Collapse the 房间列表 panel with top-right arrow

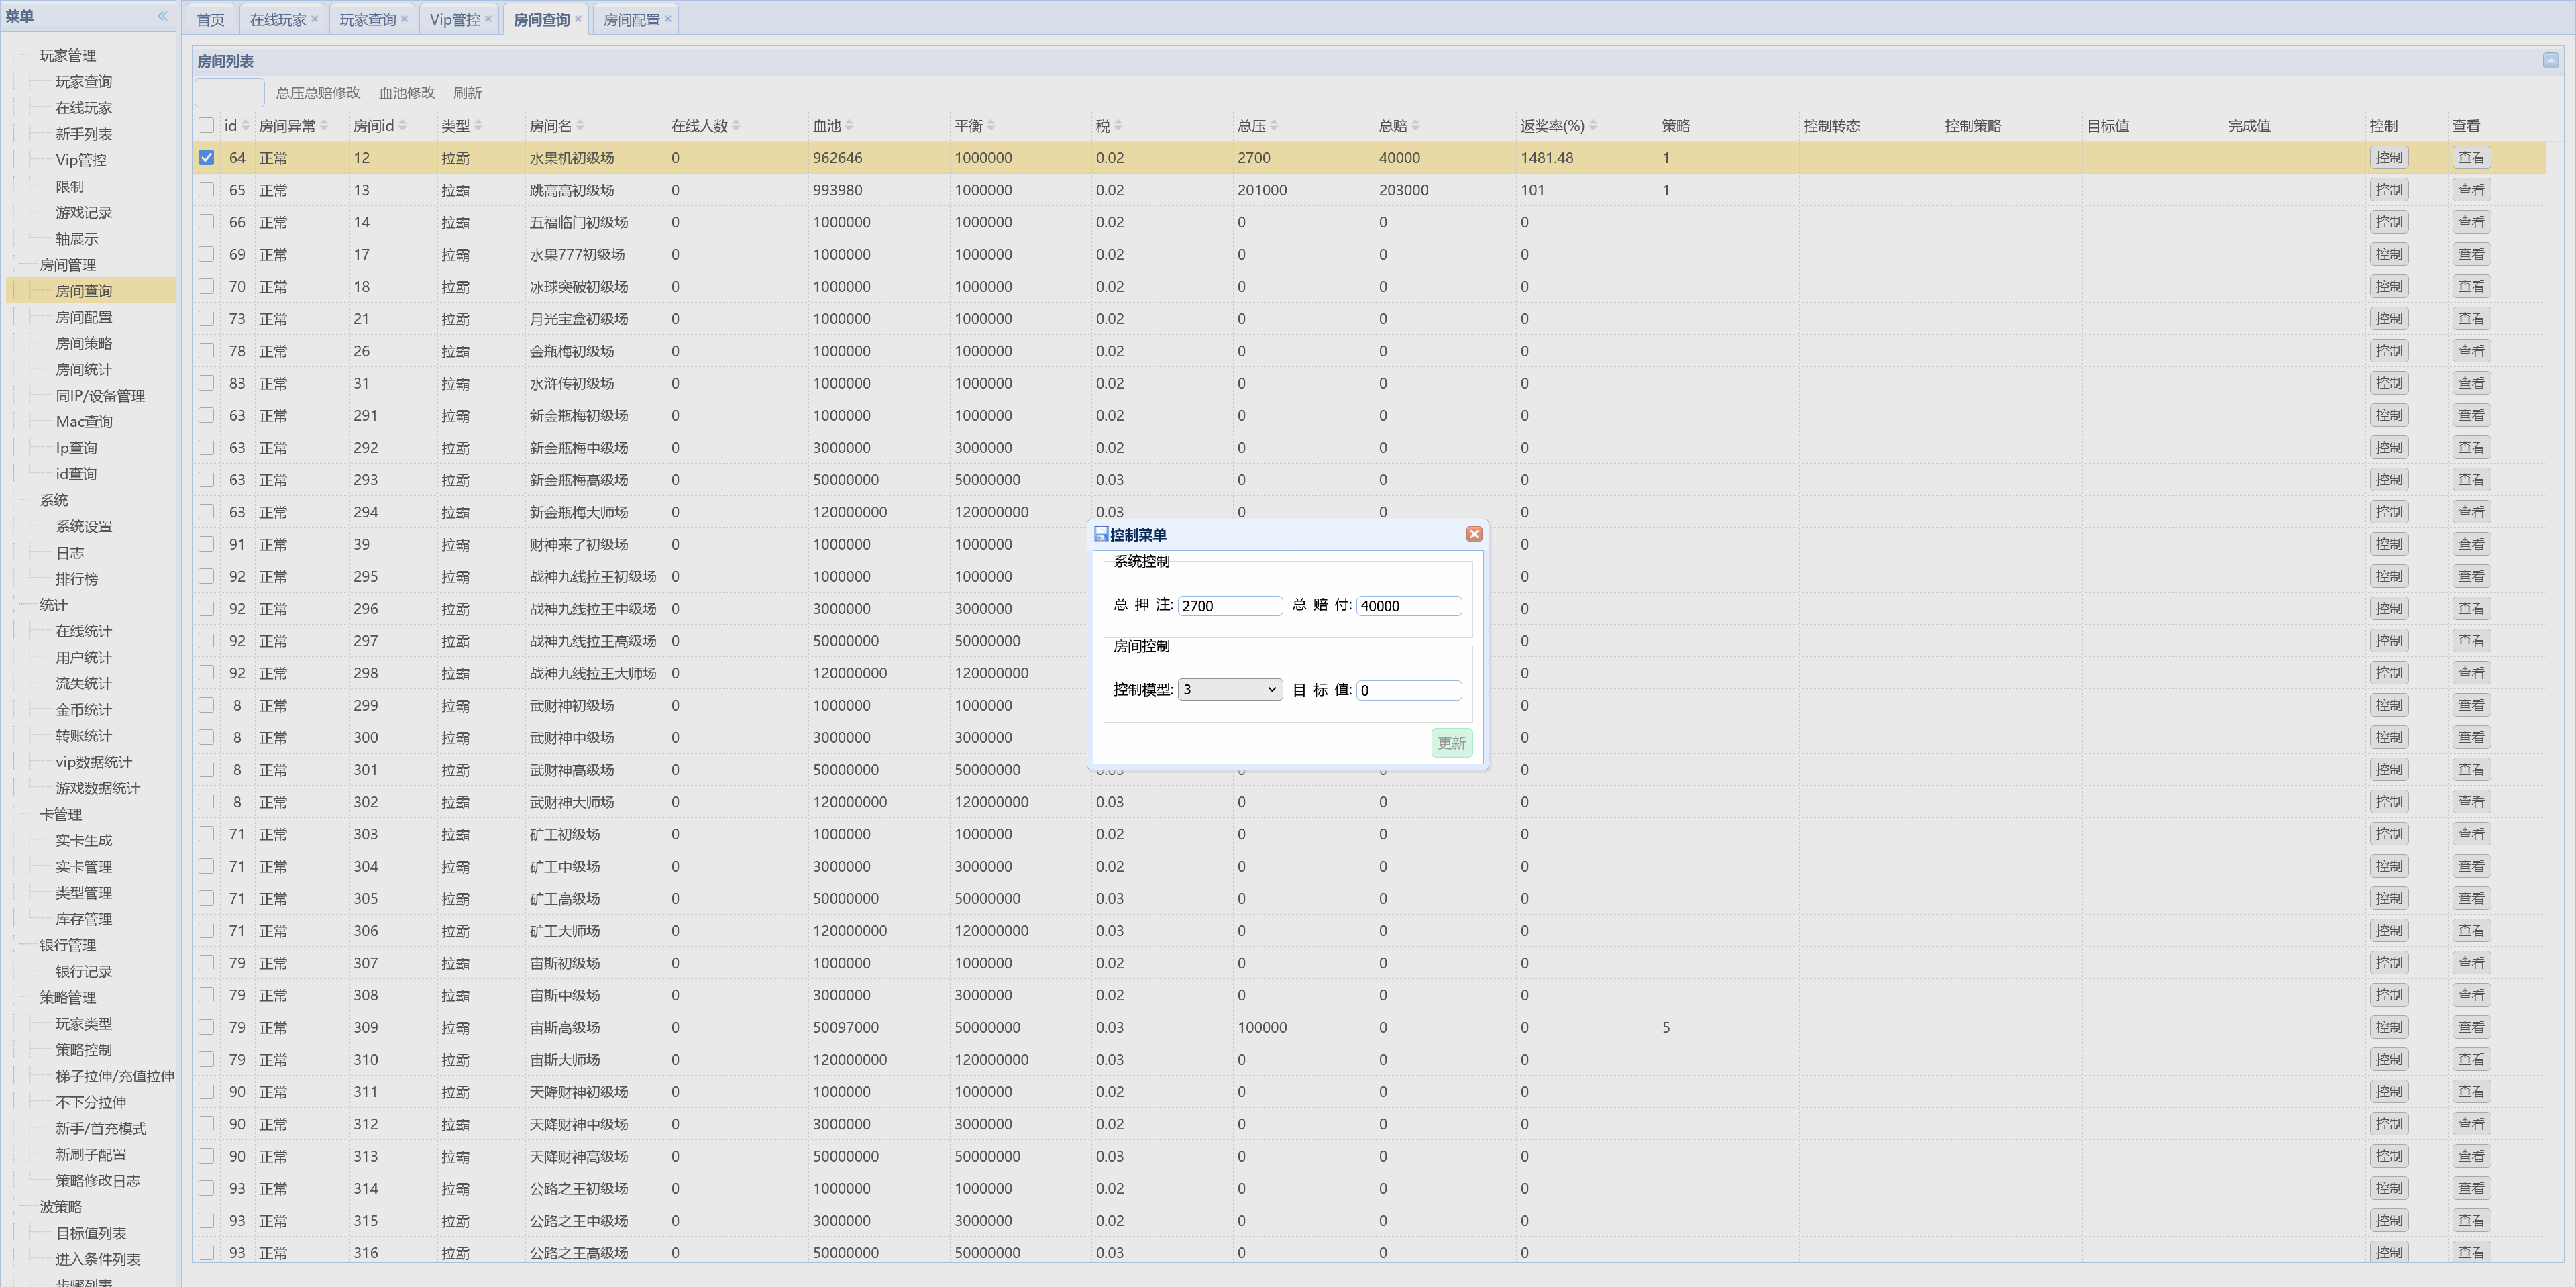click(x=2550, y=61)
